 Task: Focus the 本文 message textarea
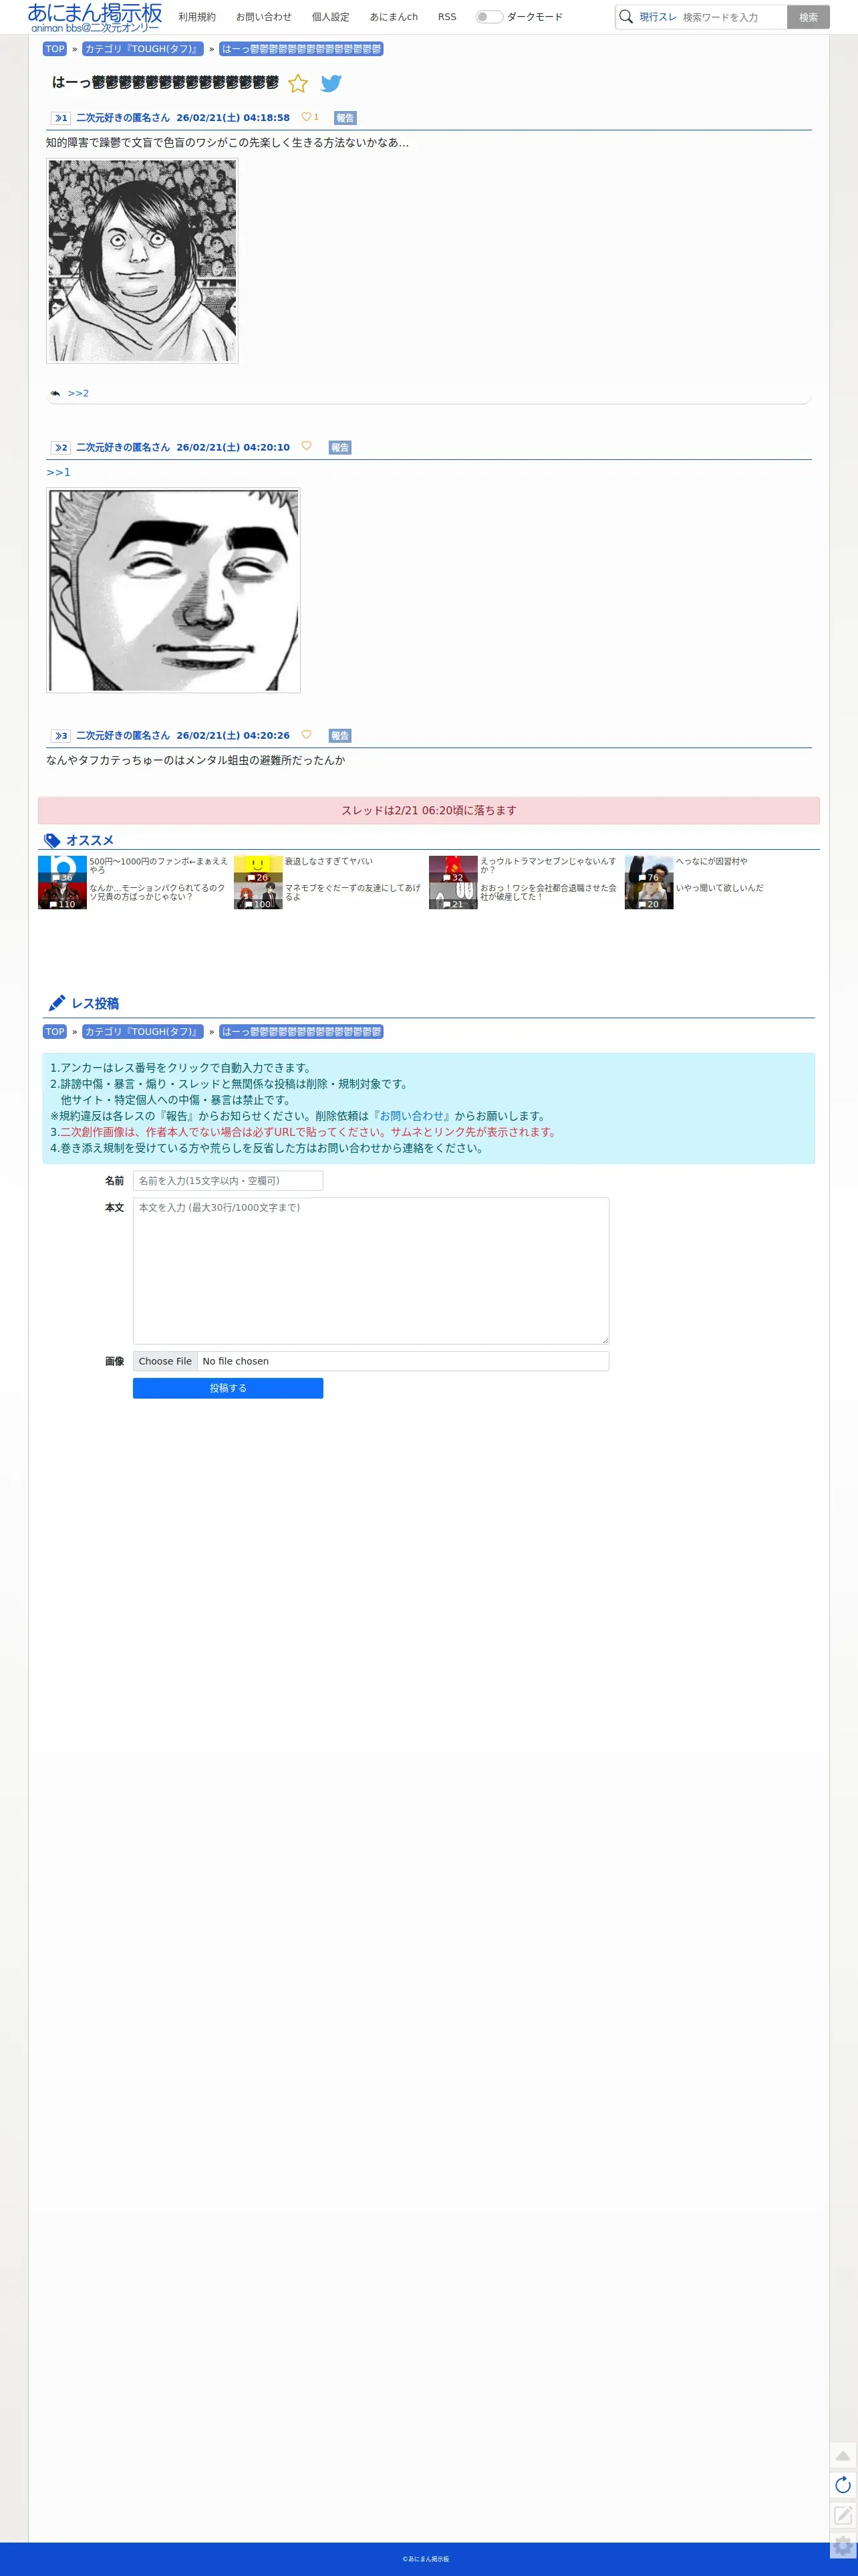coord(371,1271)
